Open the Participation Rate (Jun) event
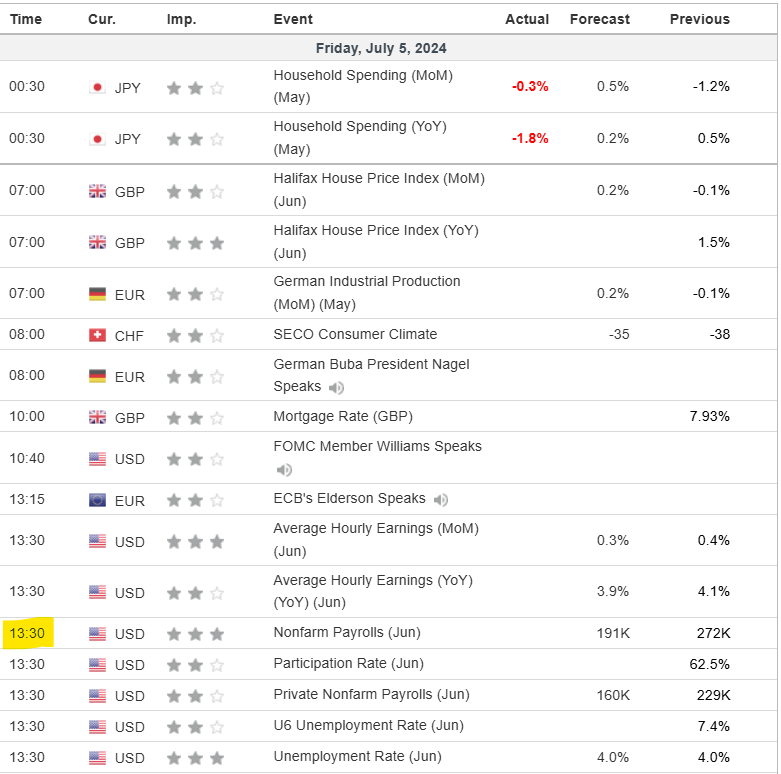 (x=348, y=664)
